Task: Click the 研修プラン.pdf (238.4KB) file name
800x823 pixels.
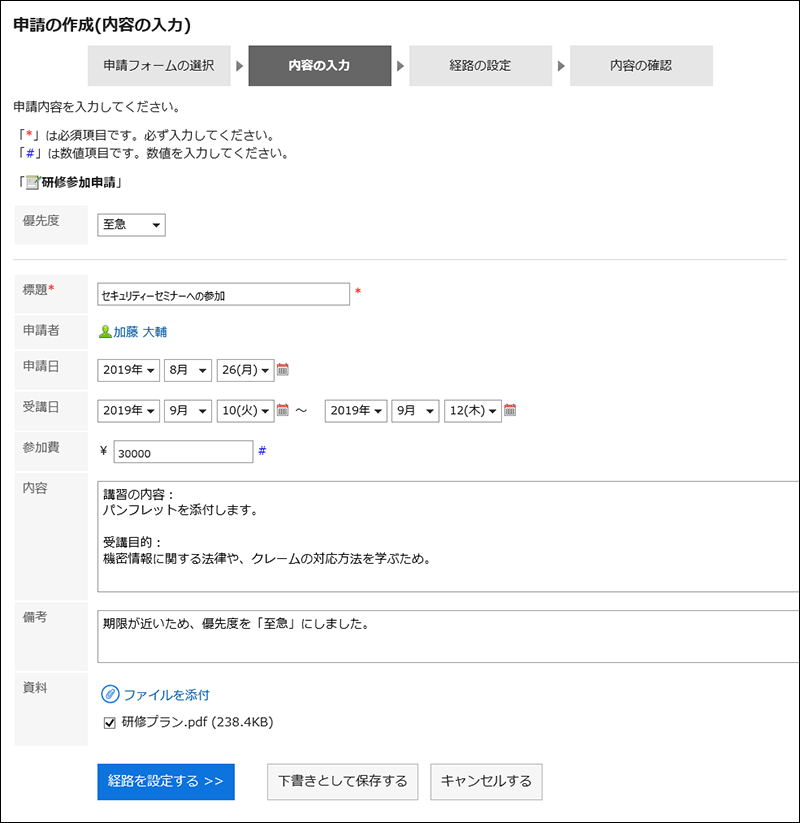Action: point(197,722)
